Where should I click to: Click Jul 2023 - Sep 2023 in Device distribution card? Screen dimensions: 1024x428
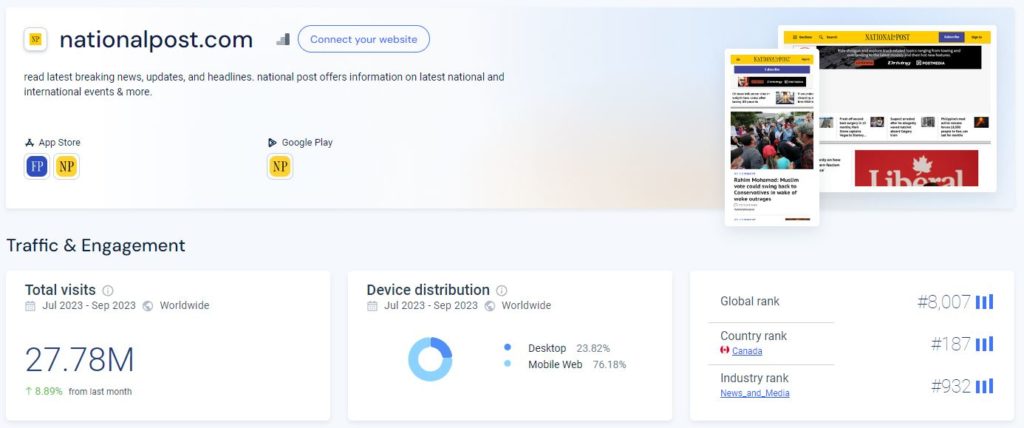(430, 305)
